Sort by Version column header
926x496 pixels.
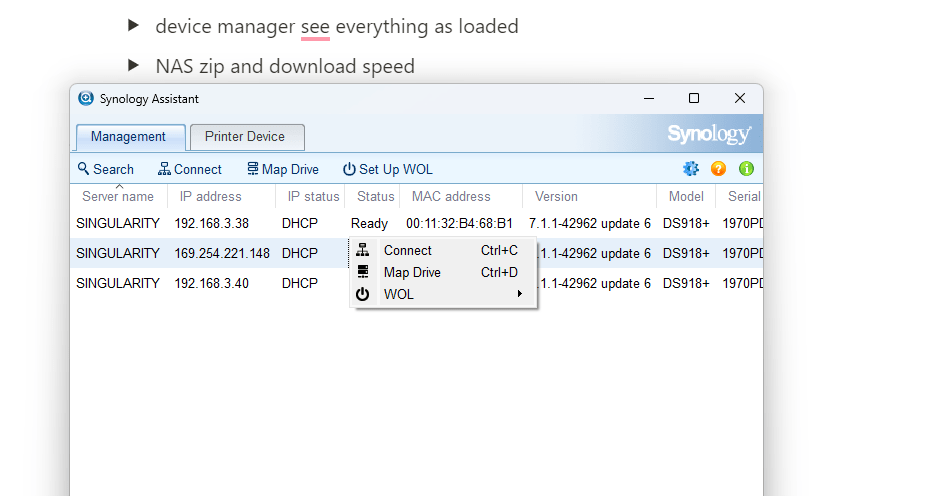point(589,197)
